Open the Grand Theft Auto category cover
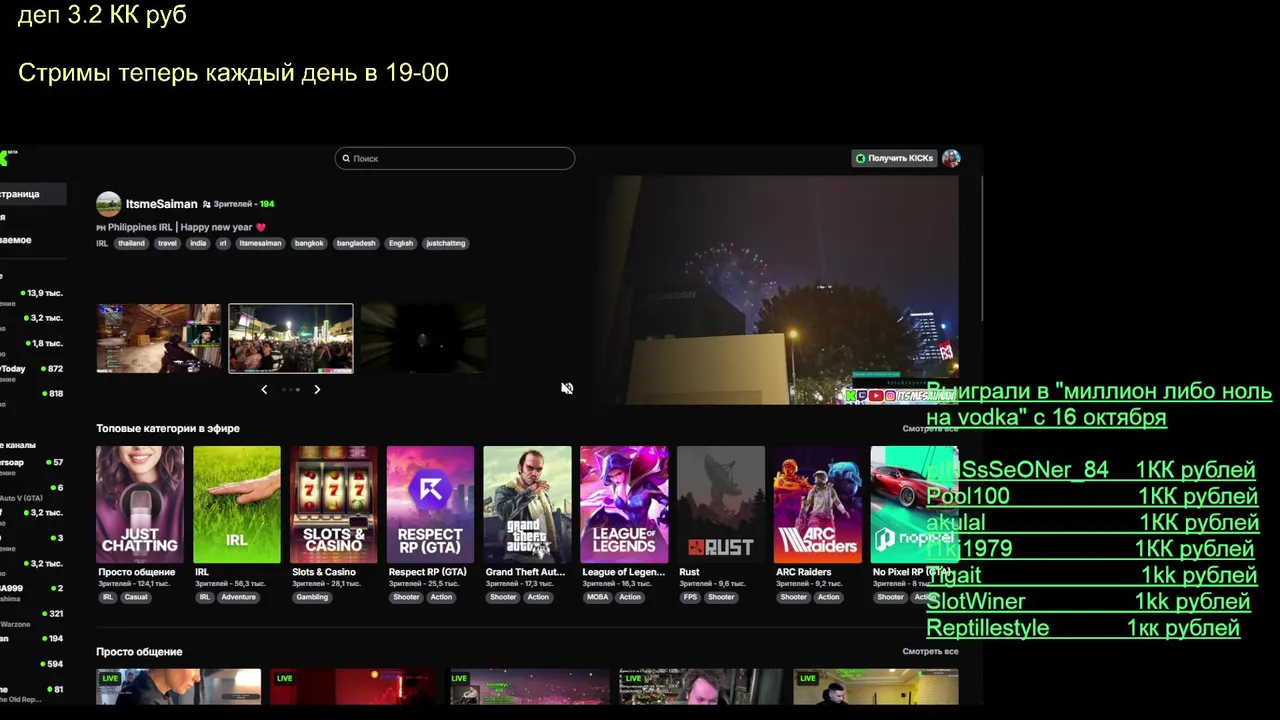This screenshot has height=720, width=1280. (x=527, y=504)
